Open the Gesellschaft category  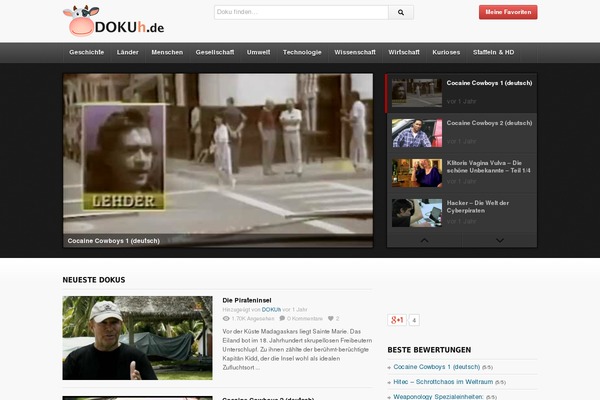[x=215, y=52]
